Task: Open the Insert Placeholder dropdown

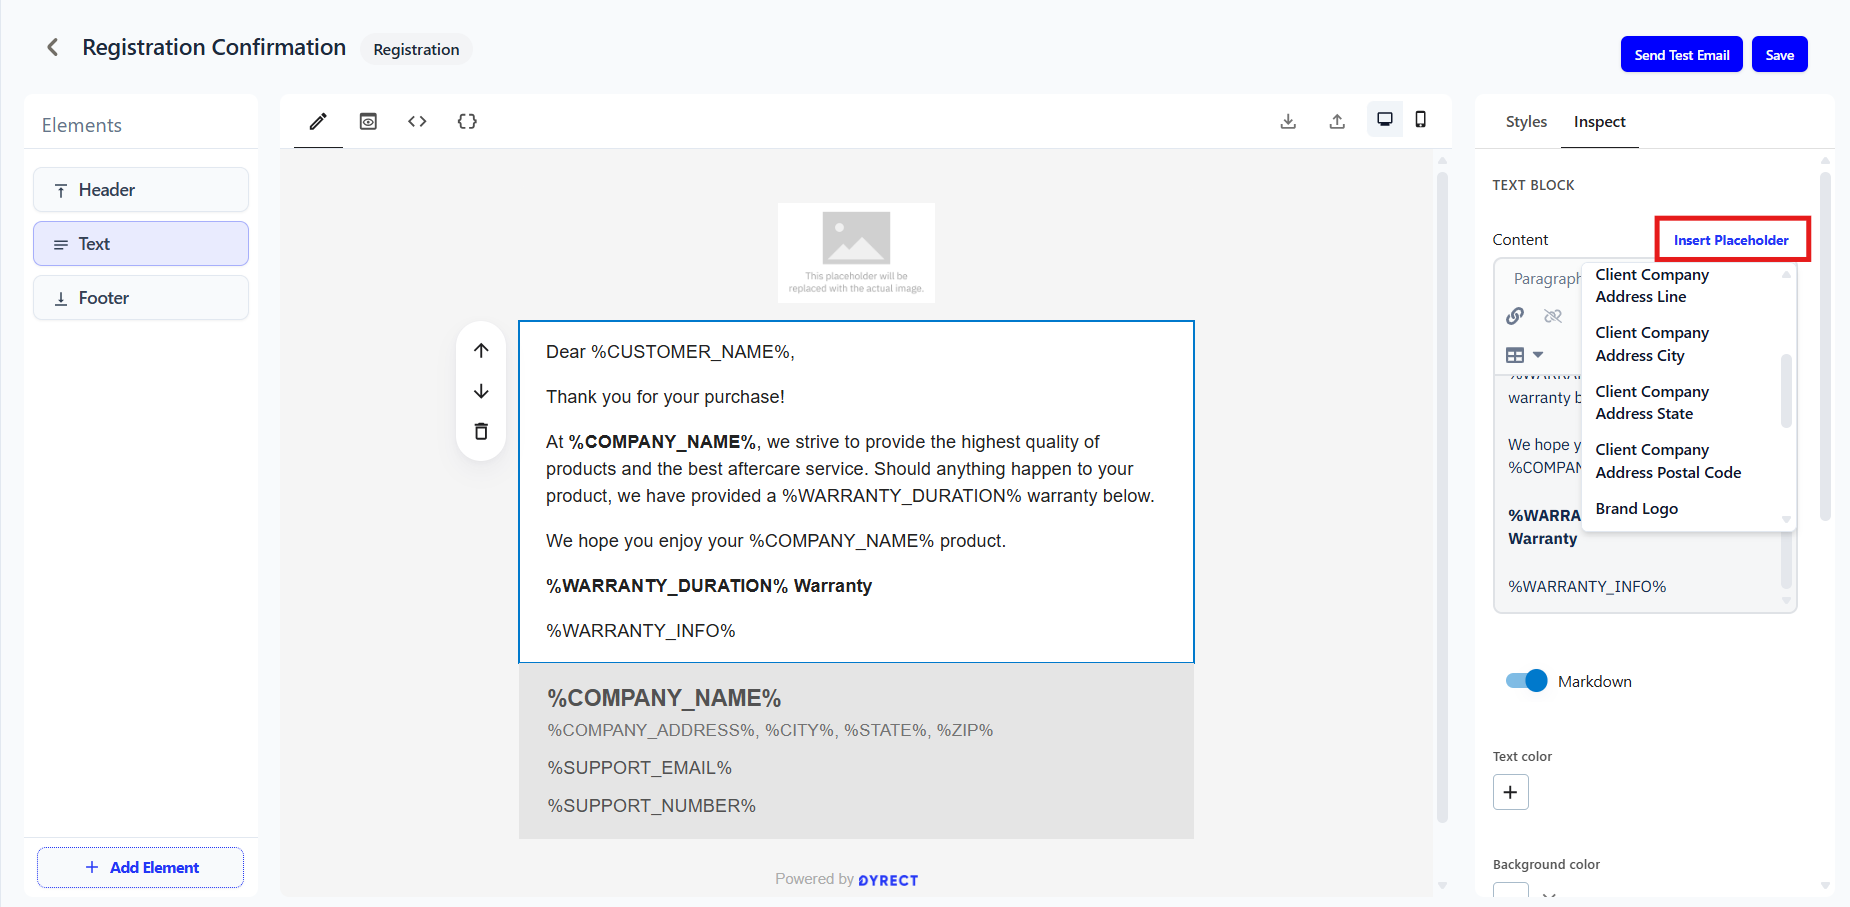Action: (x=1731, y=240)
